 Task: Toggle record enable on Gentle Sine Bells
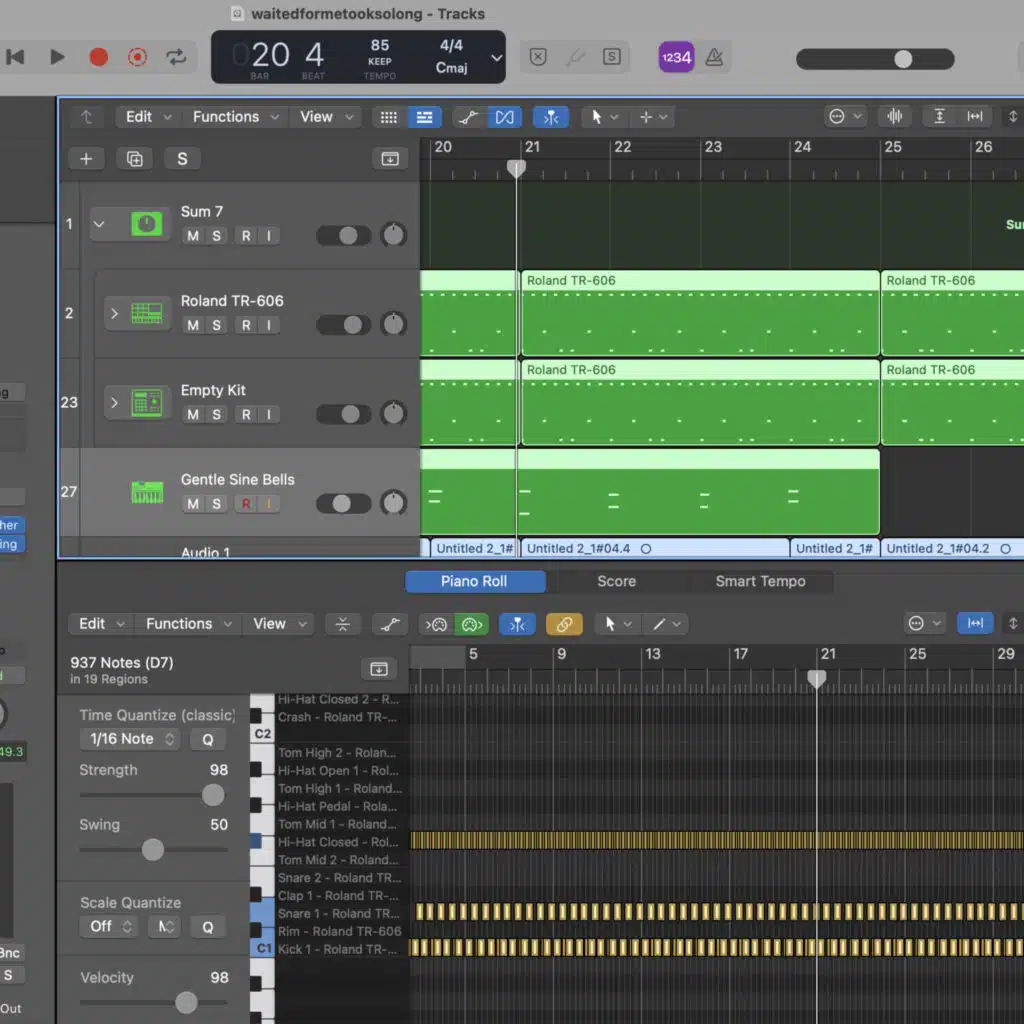pos(245,504)
